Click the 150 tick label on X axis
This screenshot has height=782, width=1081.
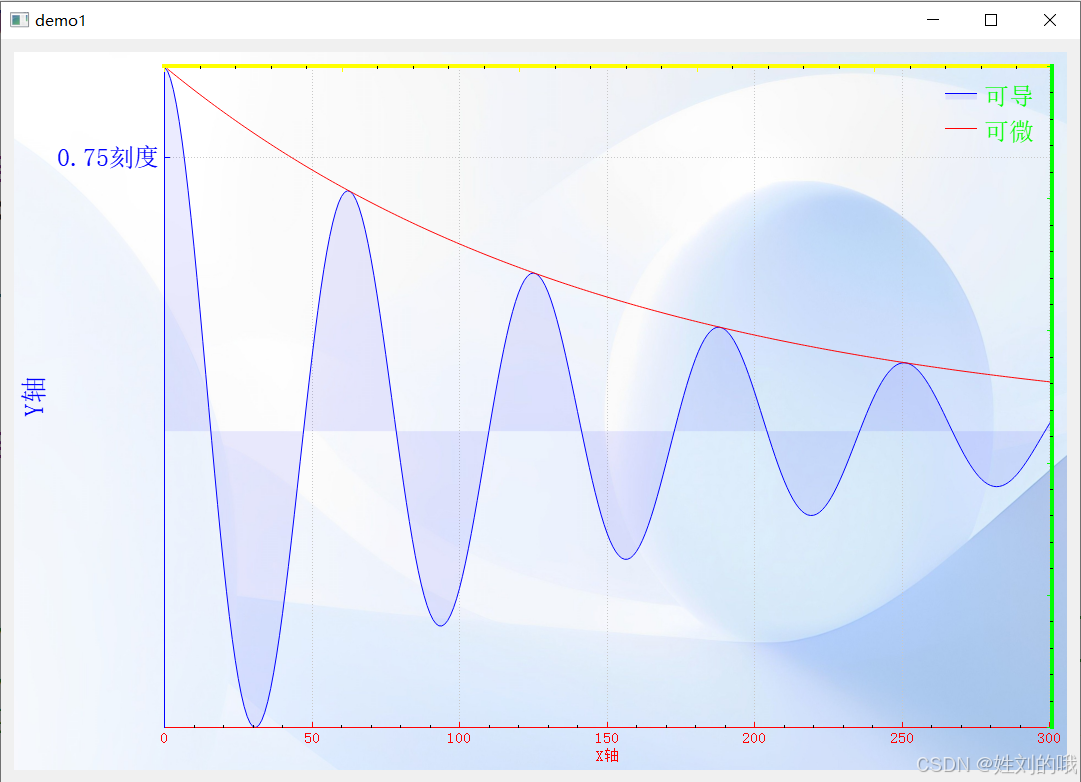tap(607, 738)
